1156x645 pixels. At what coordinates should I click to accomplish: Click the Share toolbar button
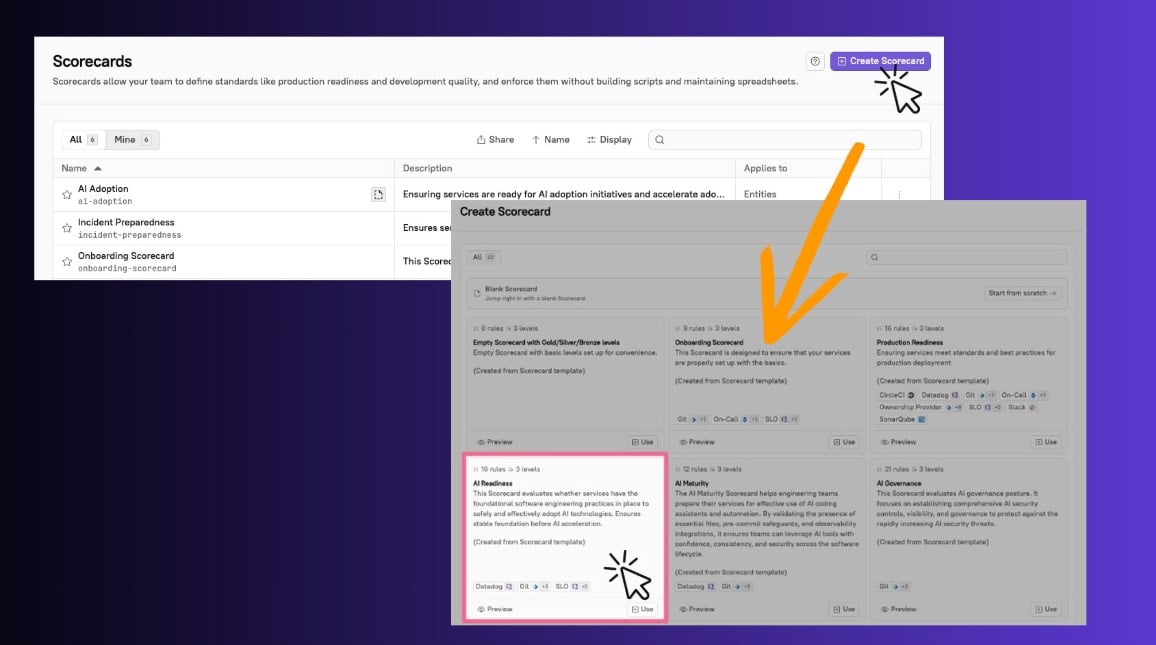tap(495, 139)
